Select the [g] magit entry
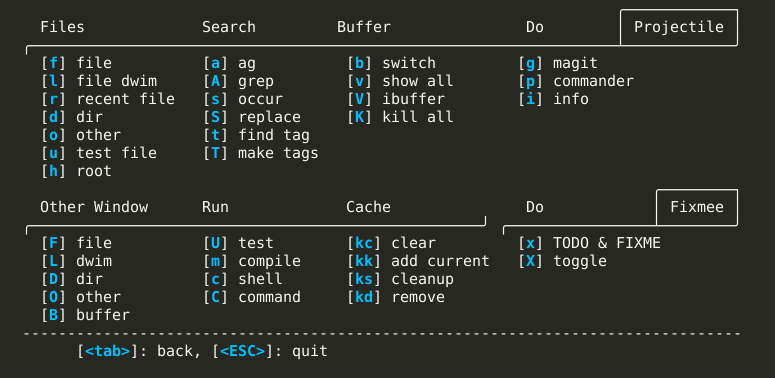Viewport: 775px width, 378px height. point(558,63)
